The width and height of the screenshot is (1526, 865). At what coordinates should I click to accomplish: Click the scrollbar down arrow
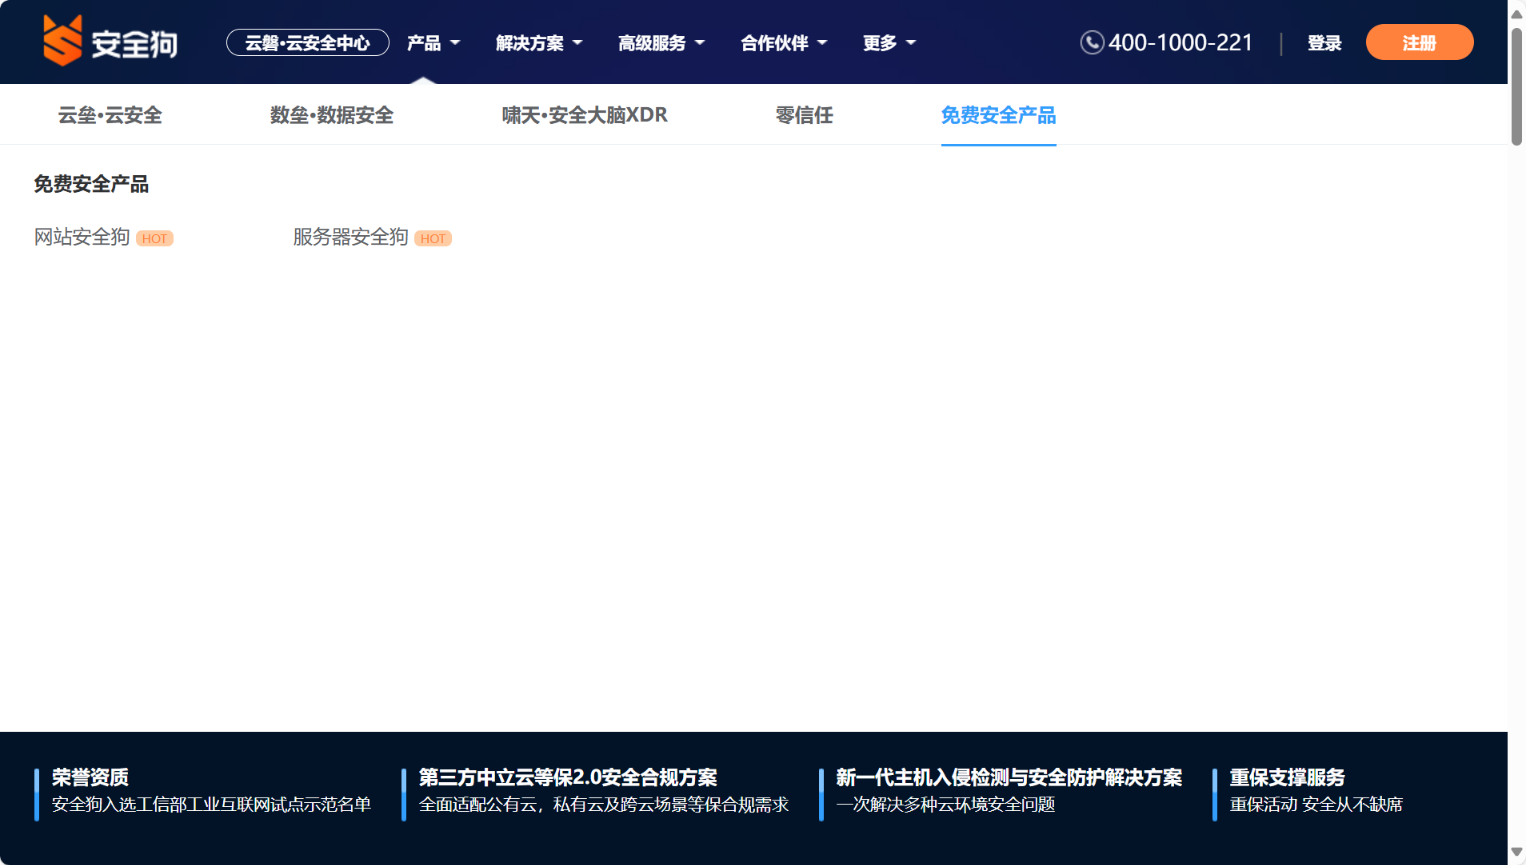[1517, 853]
